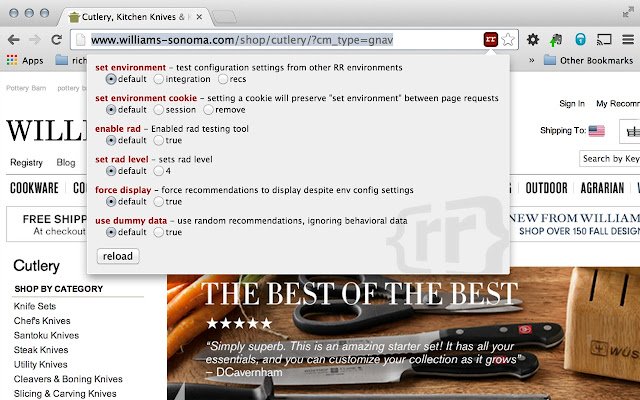Open the Registry link

[x=26, y=162]
